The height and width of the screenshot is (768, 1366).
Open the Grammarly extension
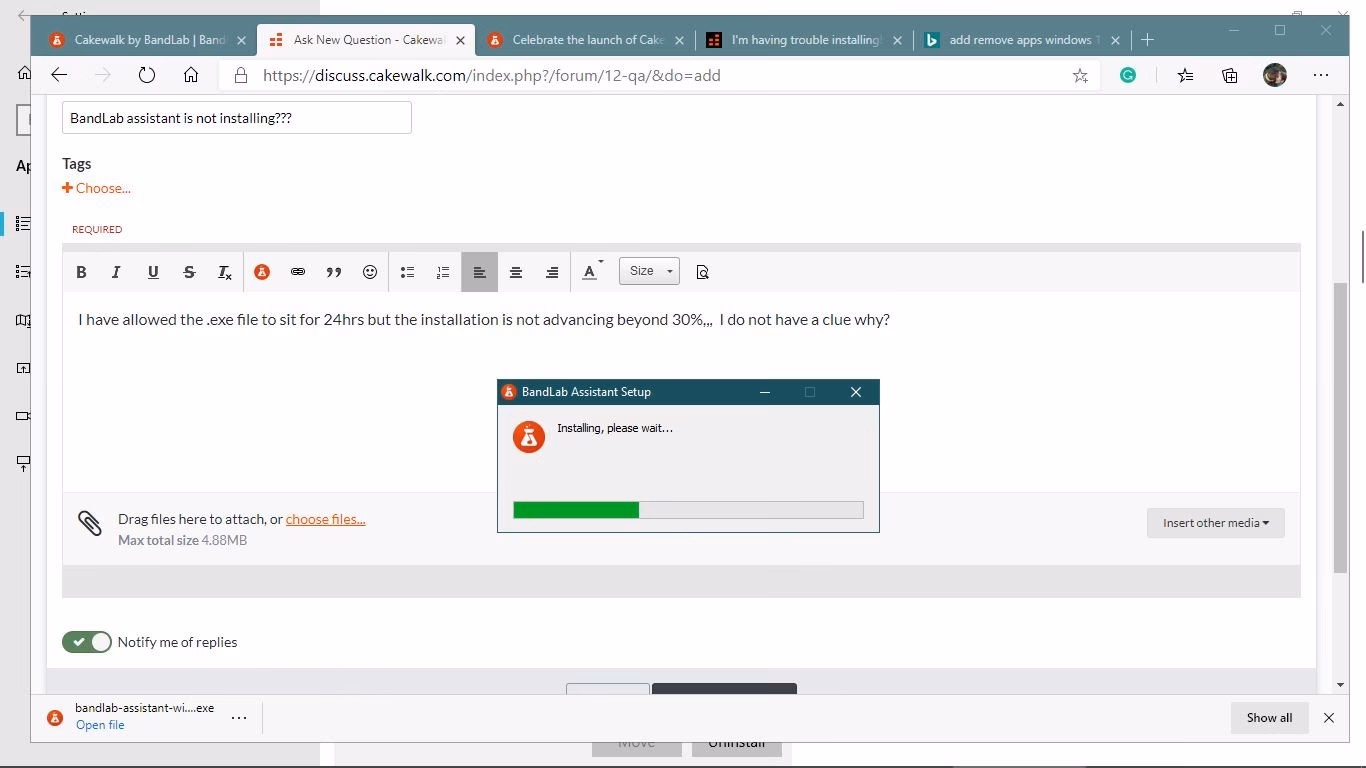pos(1128,75)
